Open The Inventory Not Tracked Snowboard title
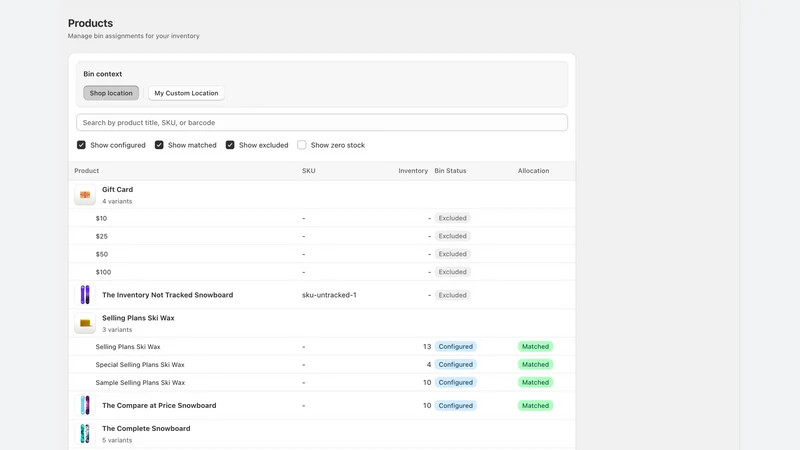Screen dimensions: 800x450 pyautogui.click(x=167, y=295)
